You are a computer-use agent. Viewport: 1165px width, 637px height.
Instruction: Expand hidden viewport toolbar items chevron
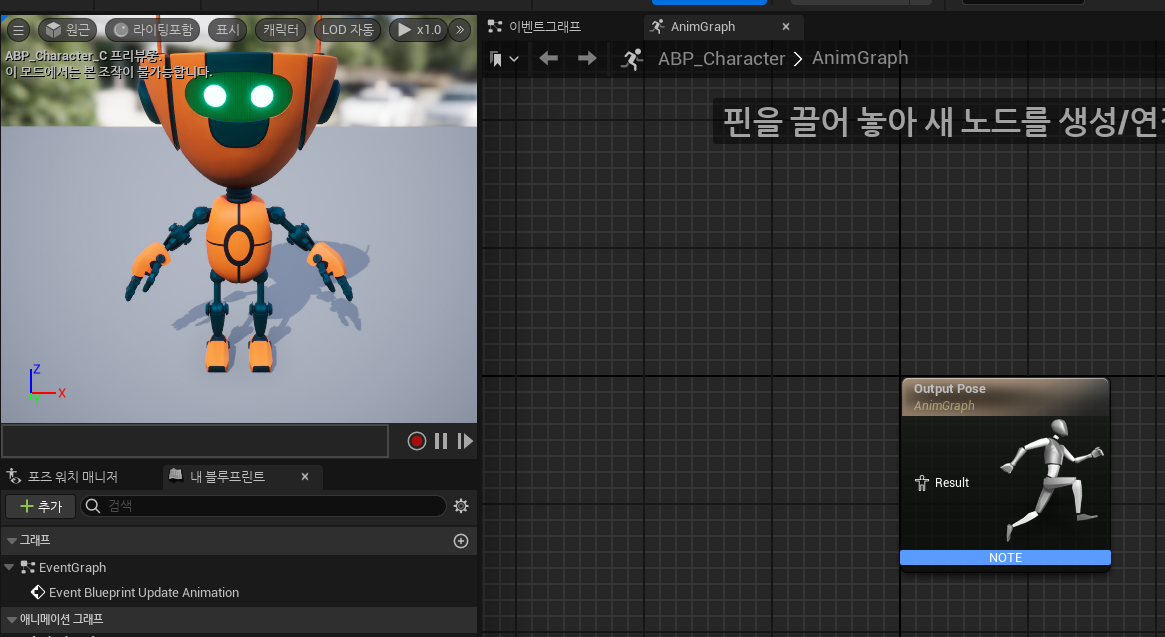pos(460,30)
